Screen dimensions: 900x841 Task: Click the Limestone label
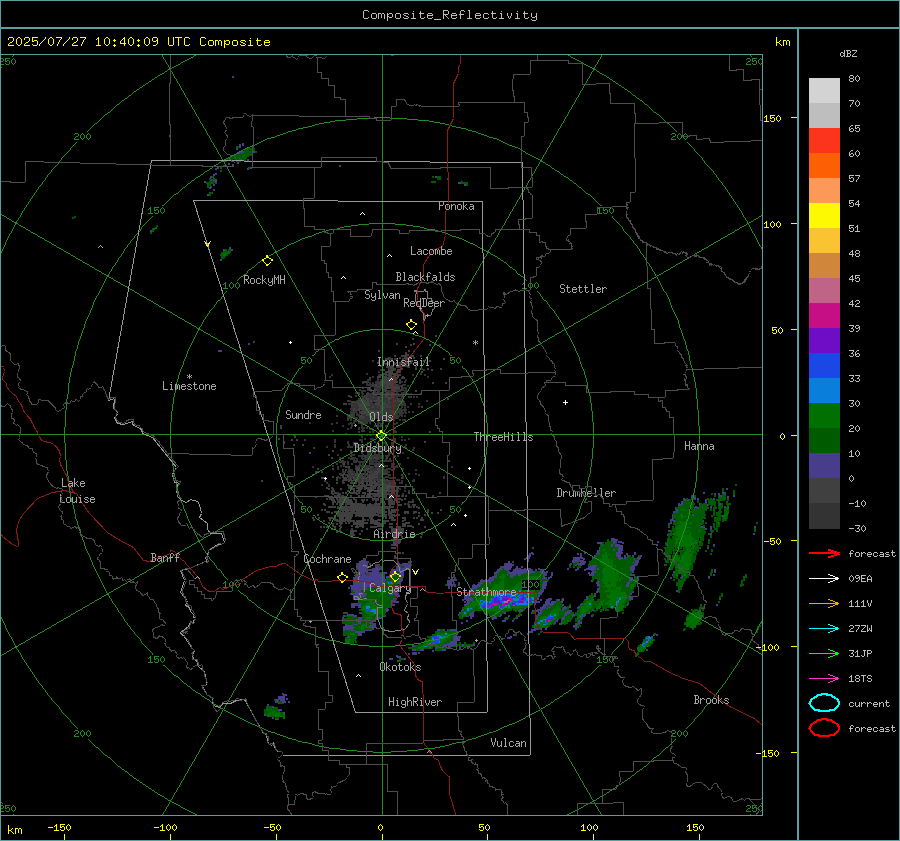pos(189,386)
